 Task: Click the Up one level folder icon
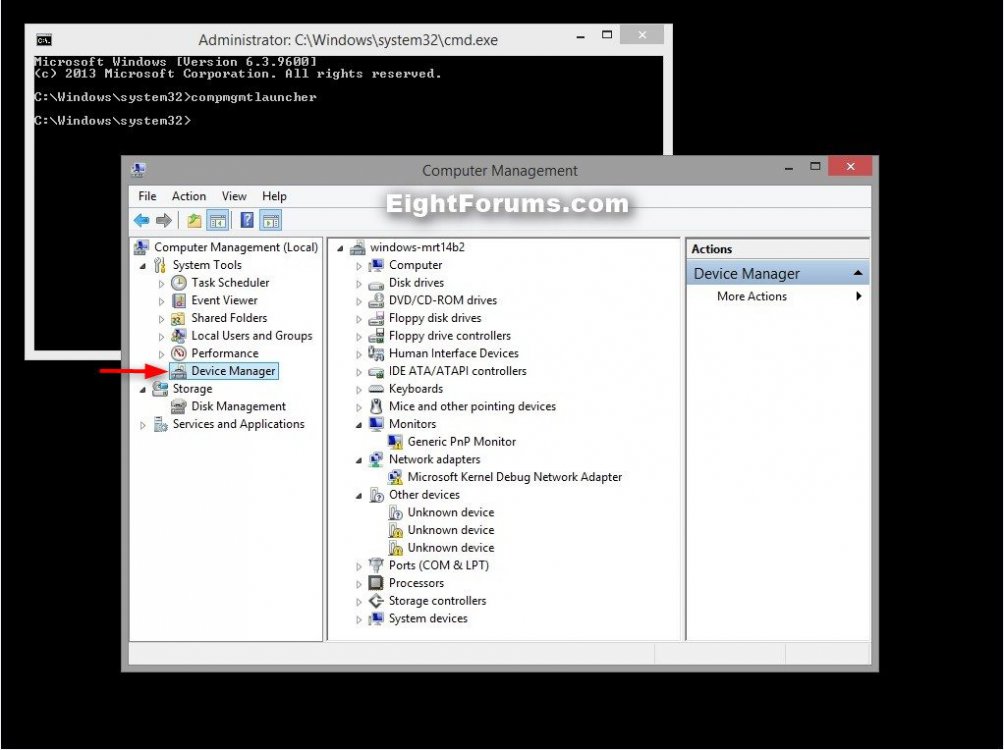pyautogui.click(x=194, y=221)
